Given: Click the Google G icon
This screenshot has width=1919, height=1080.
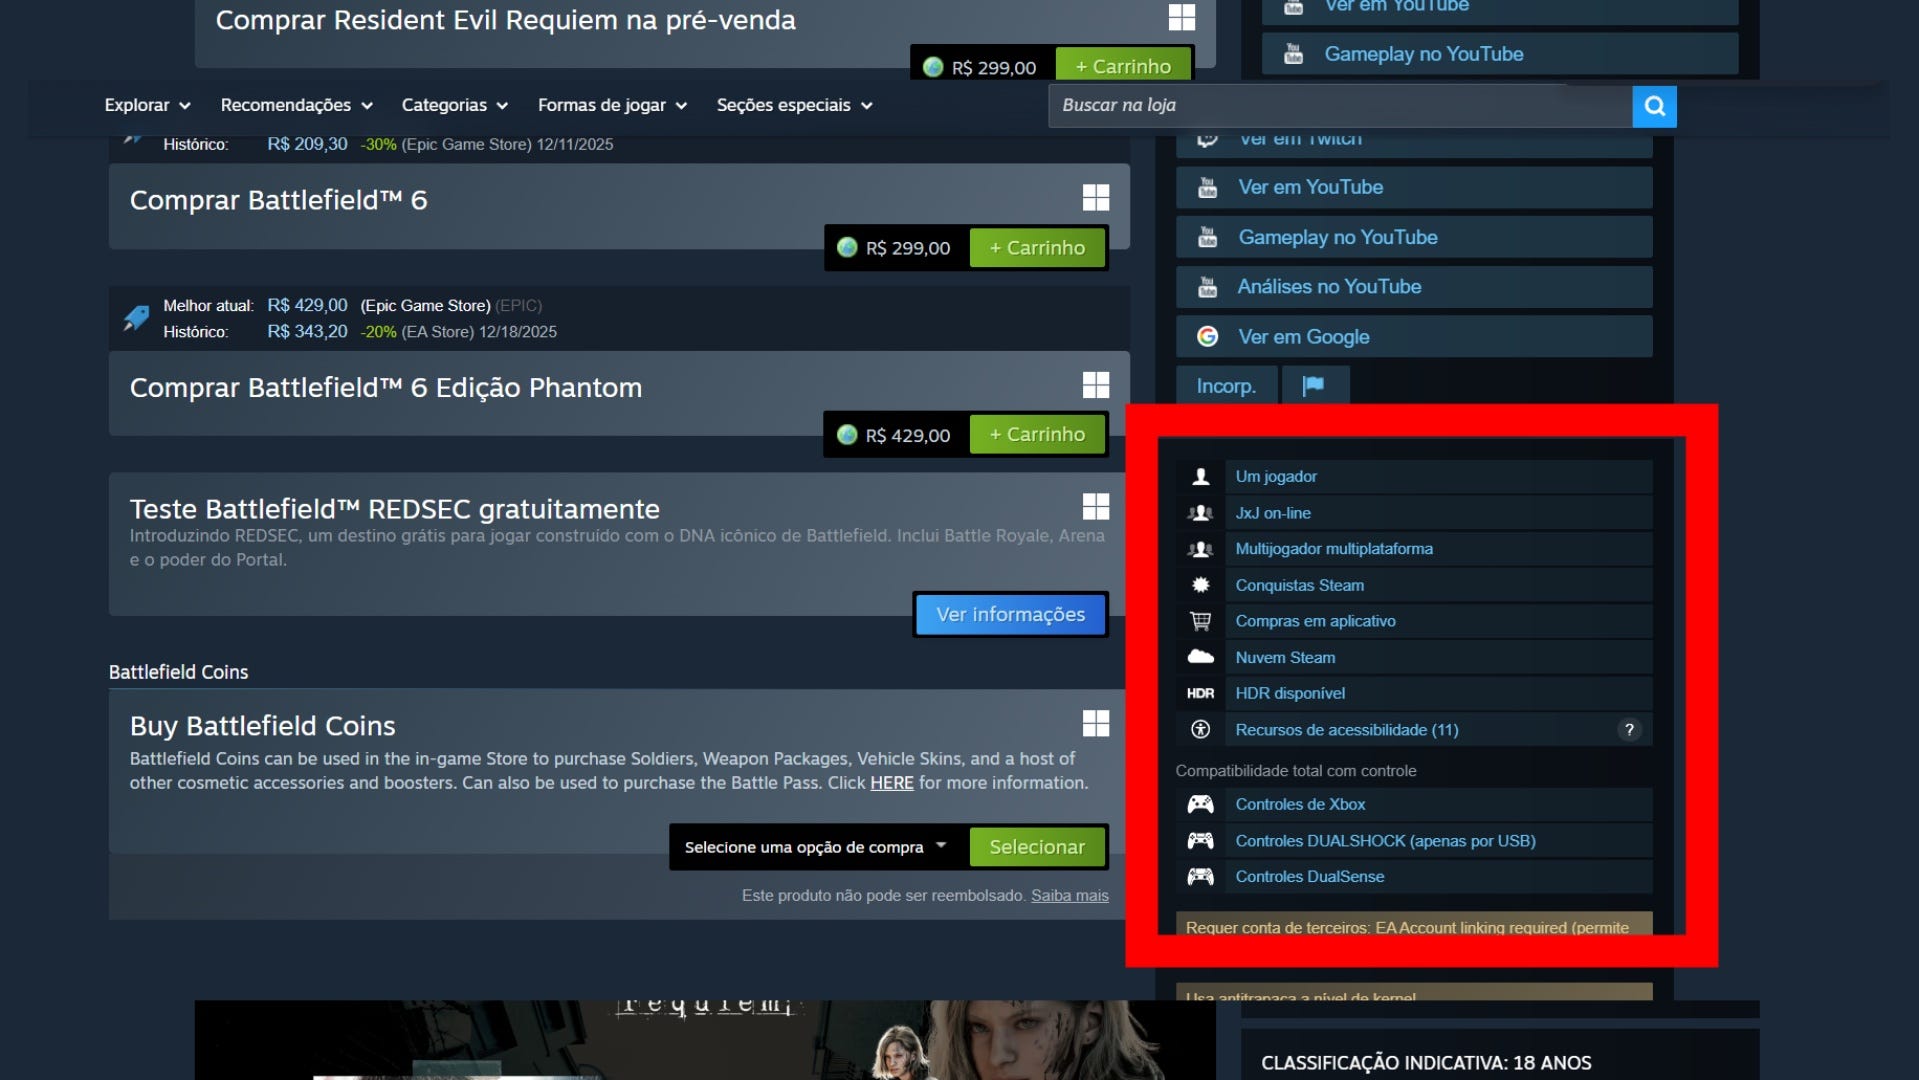Looking at the screenshot, I should 1207,337.
